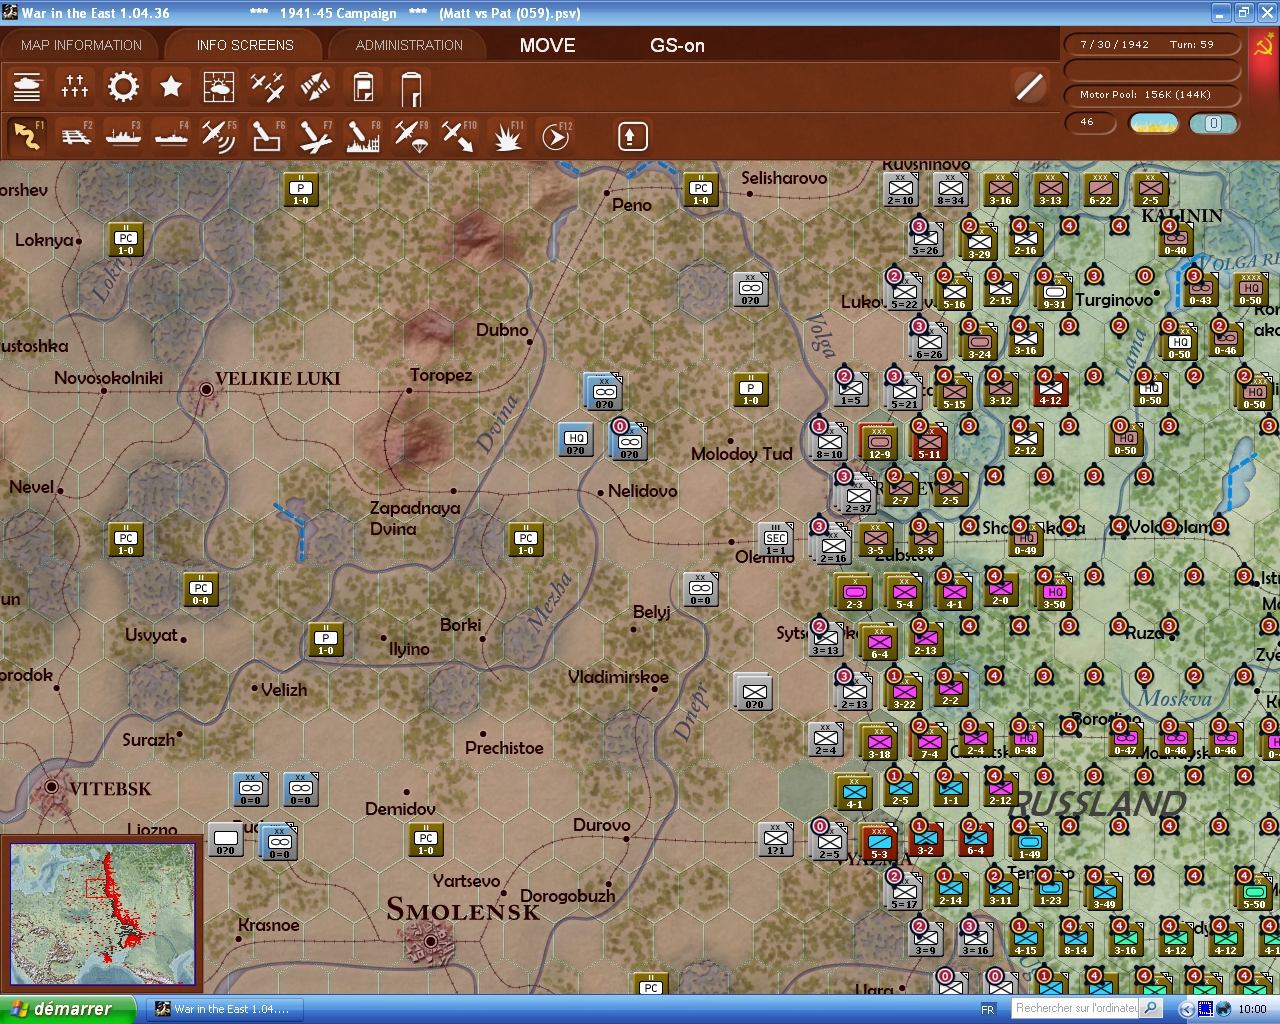Show the weather map icon

(219, 88)
